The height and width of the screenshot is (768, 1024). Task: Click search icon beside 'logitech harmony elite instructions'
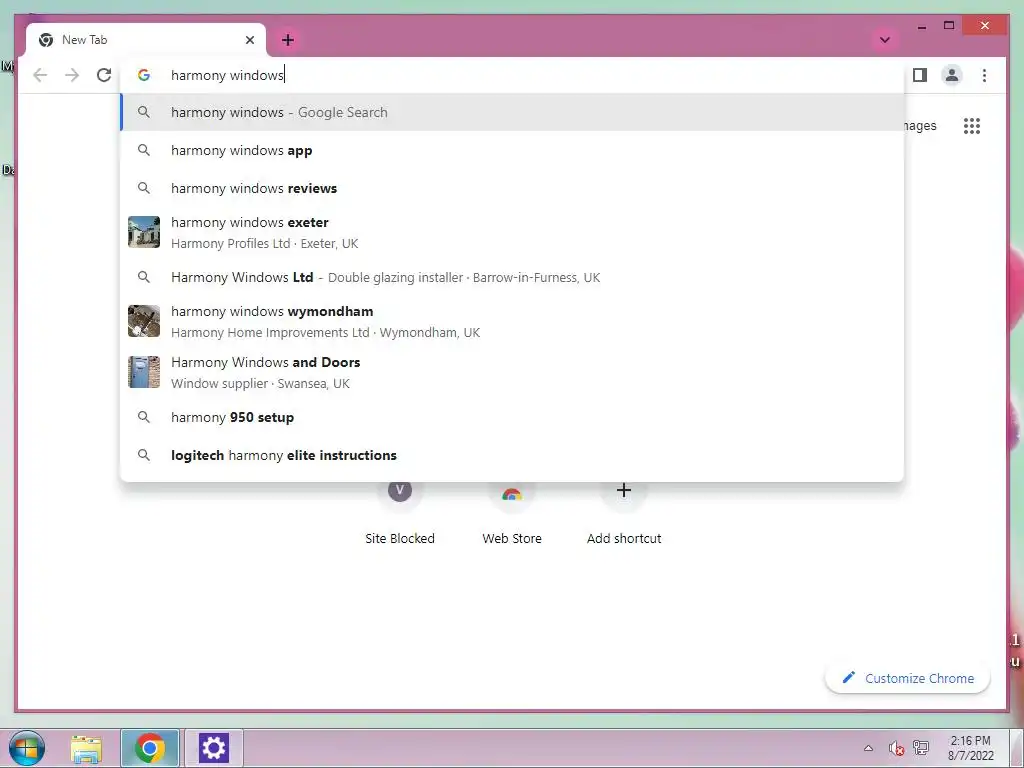coord(144,455)
